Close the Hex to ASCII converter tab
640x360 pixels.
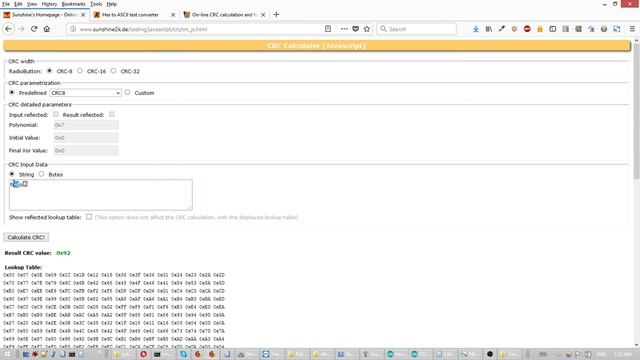(173, 15)
